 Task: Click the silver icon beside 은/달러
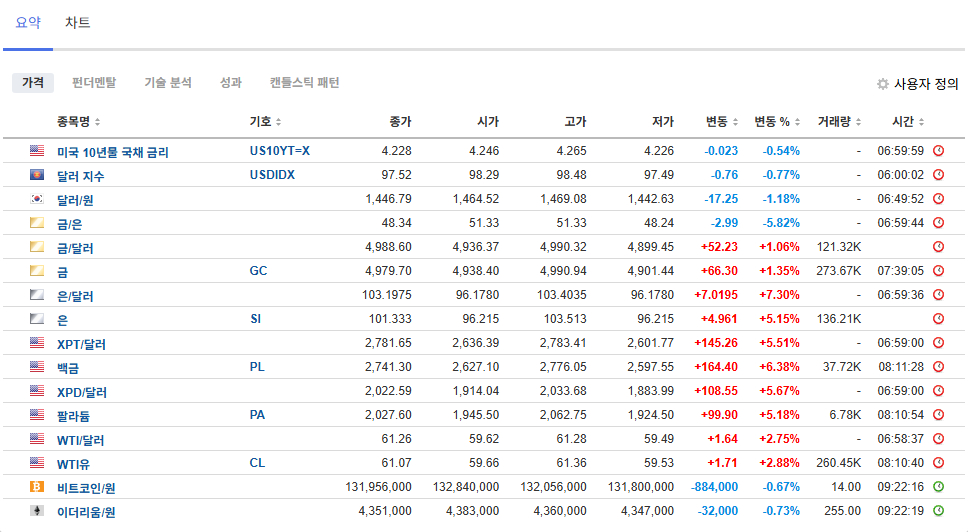click(x=37, y=295)
